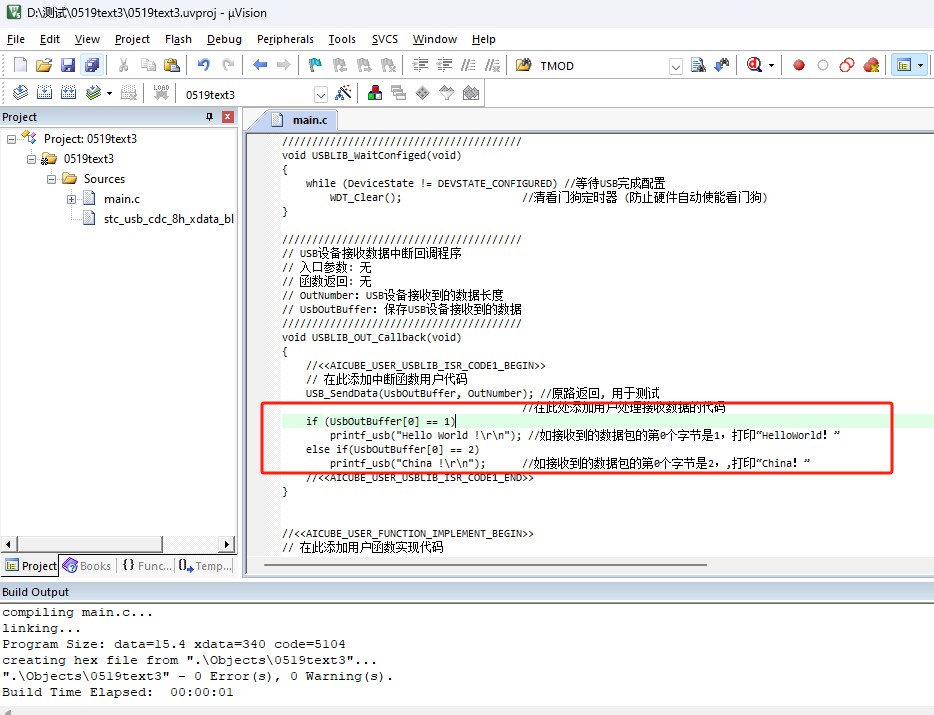Indent selected lines icon
The width and height of the screenshot is (934, 715).
(x=421, y=65)
